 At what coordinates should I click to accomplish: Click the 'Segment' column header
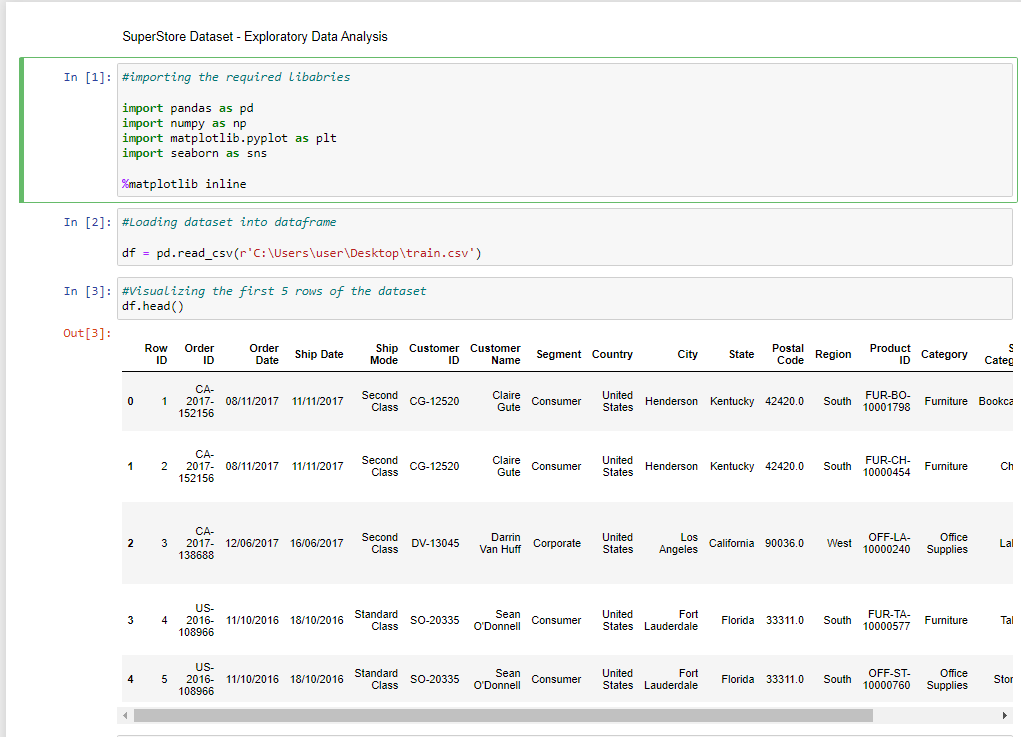pos(558,354)
